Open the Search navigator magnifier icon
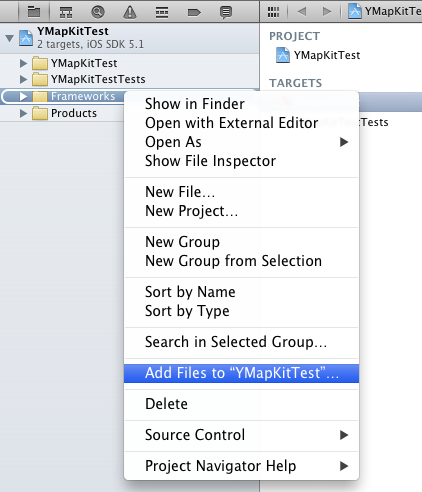 point(98,12)
